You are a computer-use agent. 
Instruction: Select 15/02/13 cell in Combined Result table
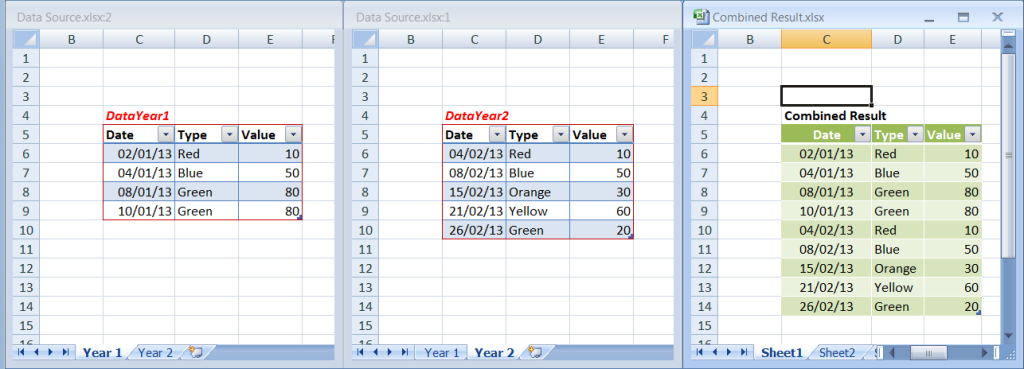point(826,268)
